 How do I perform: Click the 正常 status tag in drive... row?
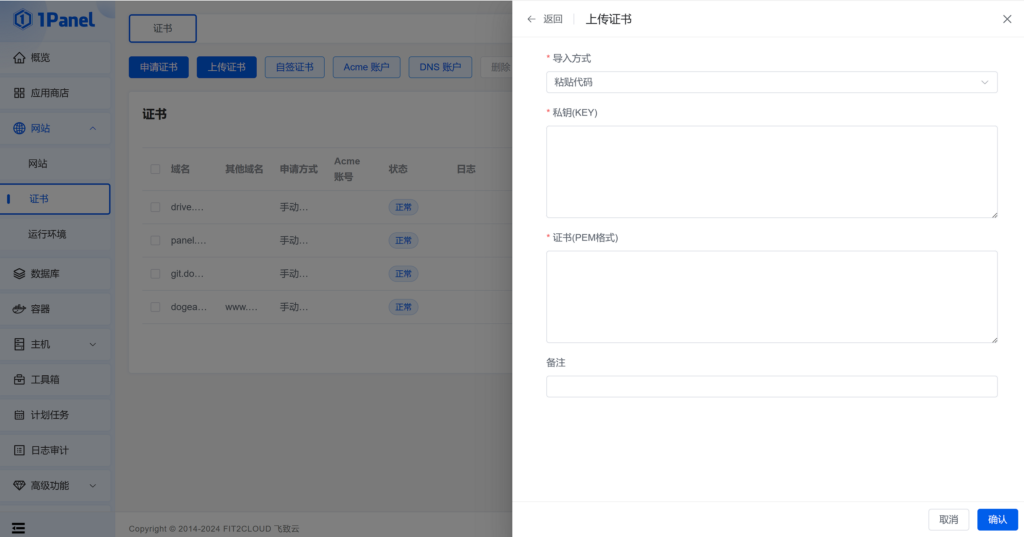404,207
